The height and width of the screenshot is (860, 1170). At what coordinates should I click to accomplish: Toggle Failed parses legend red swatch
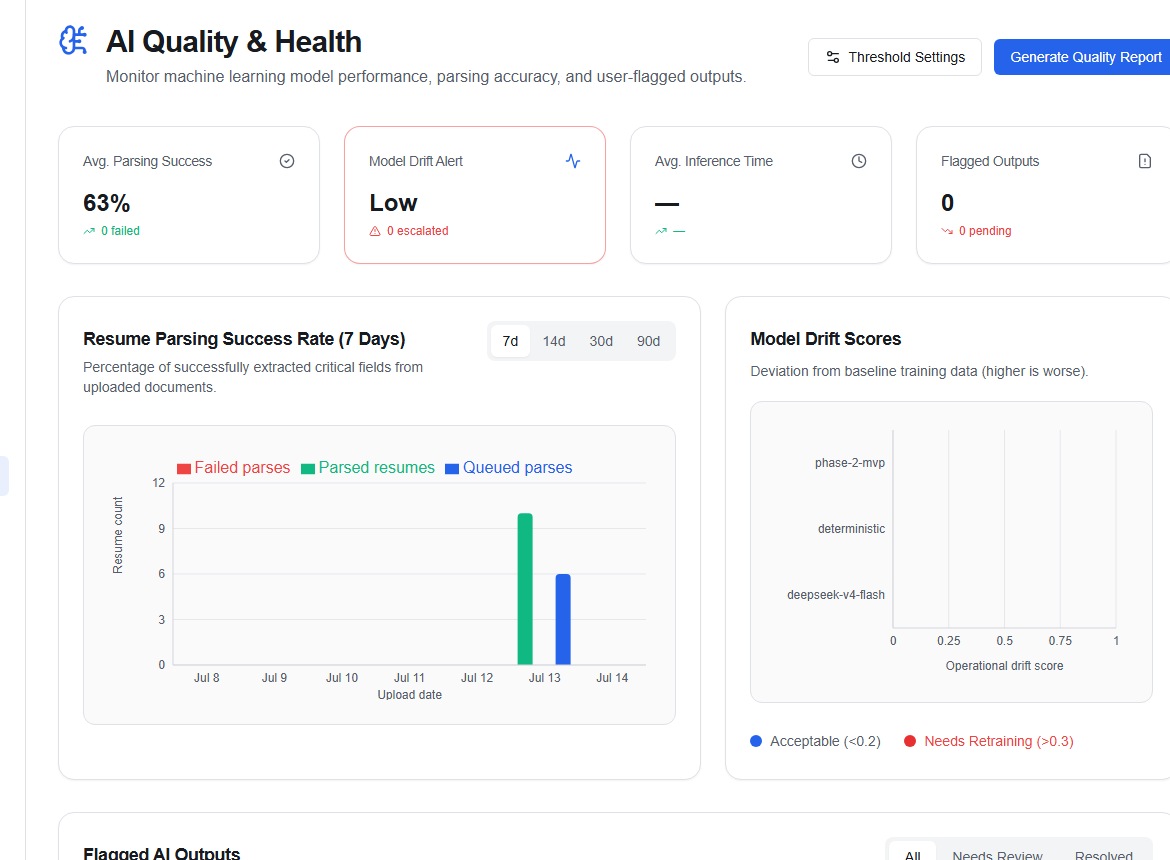pos(184,468)
